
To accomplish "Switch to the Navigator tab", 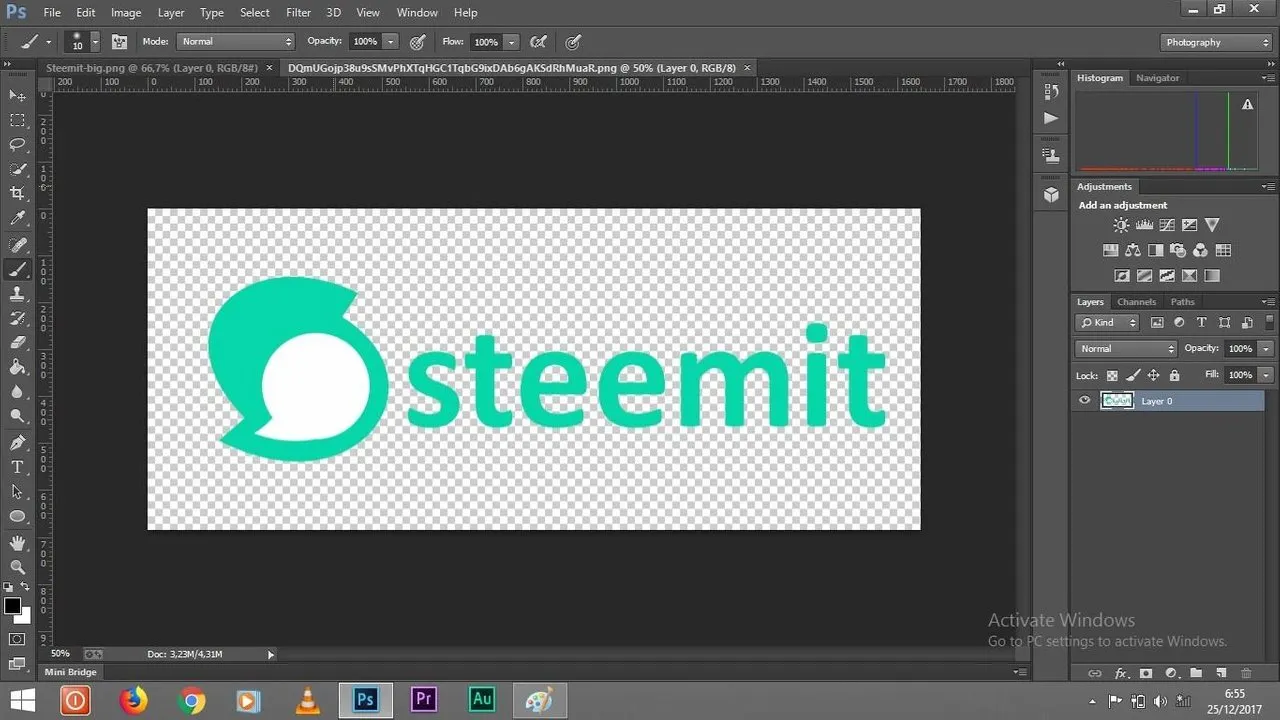I will point(1157,78).
